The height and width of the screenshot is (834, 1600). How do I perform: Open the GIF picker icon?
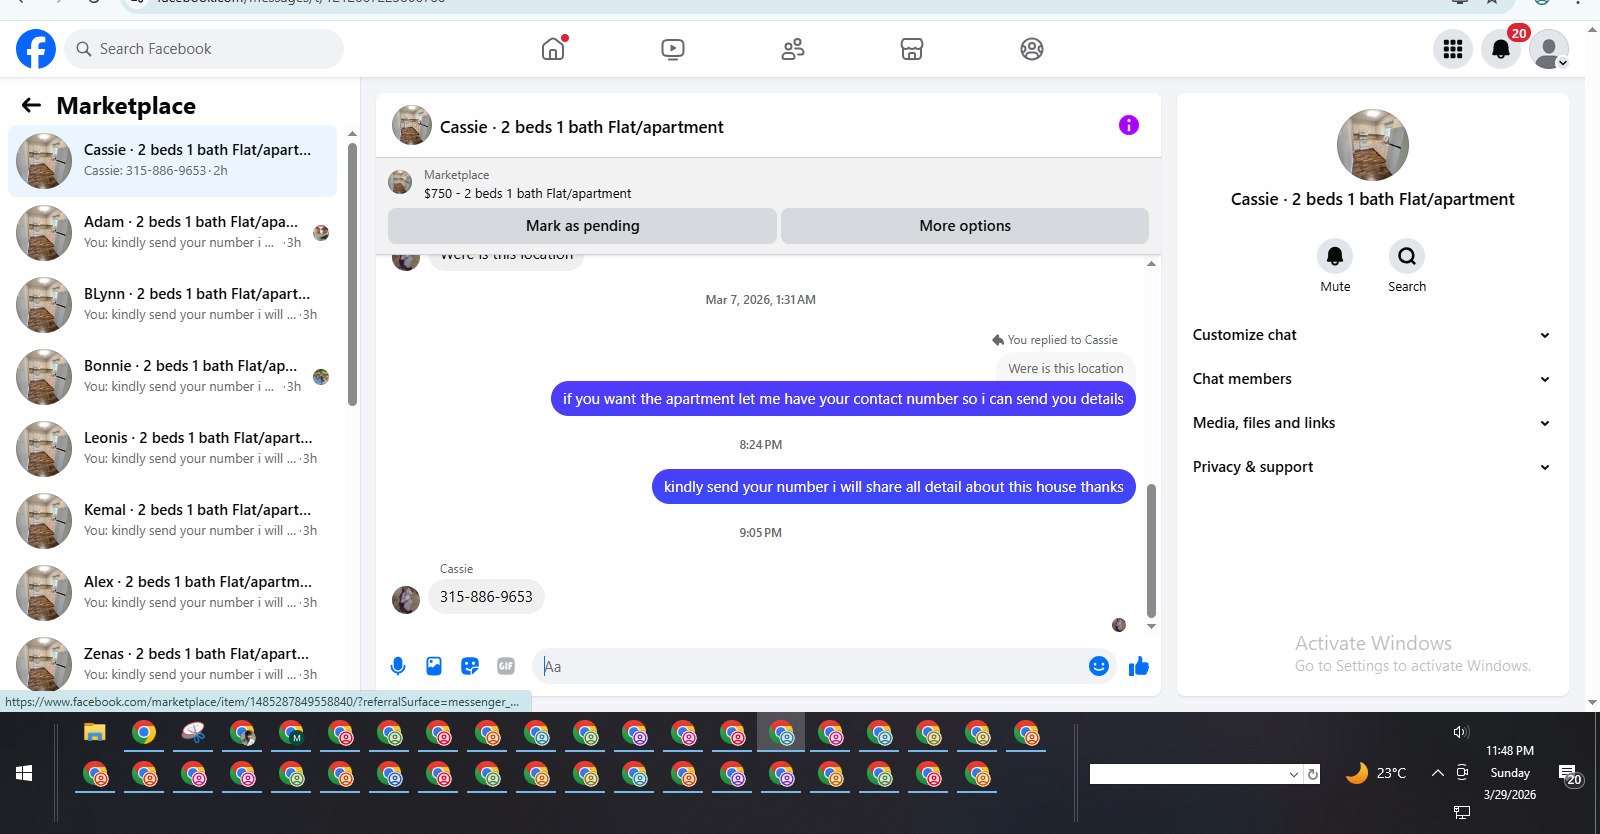click(506, 666)
